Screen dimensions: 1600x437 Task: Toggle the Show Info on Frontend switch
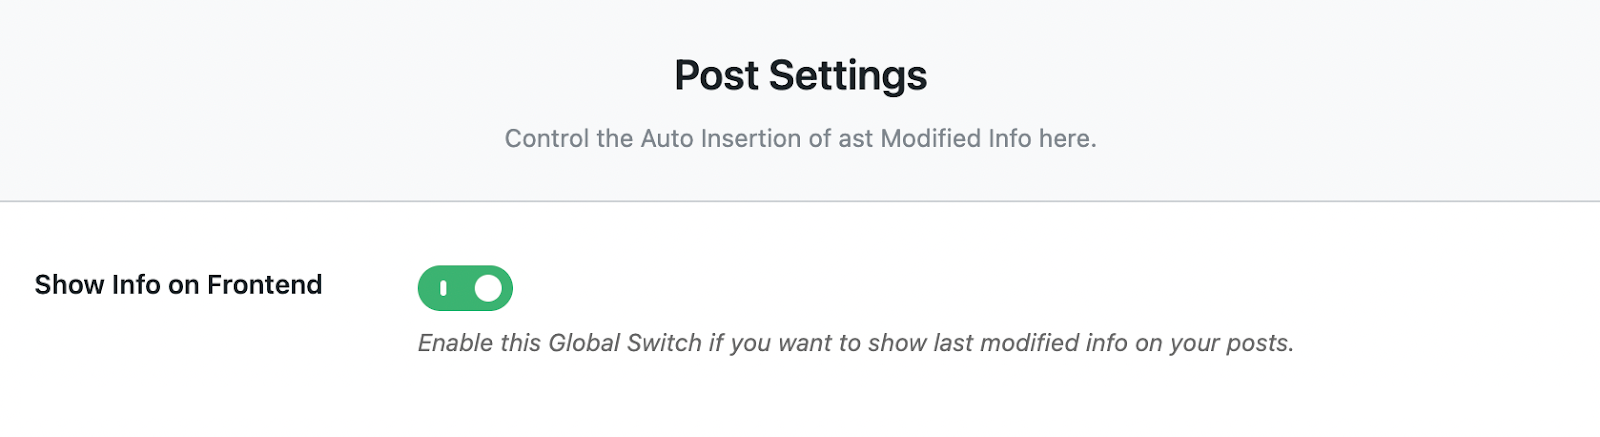click(465, 288)
